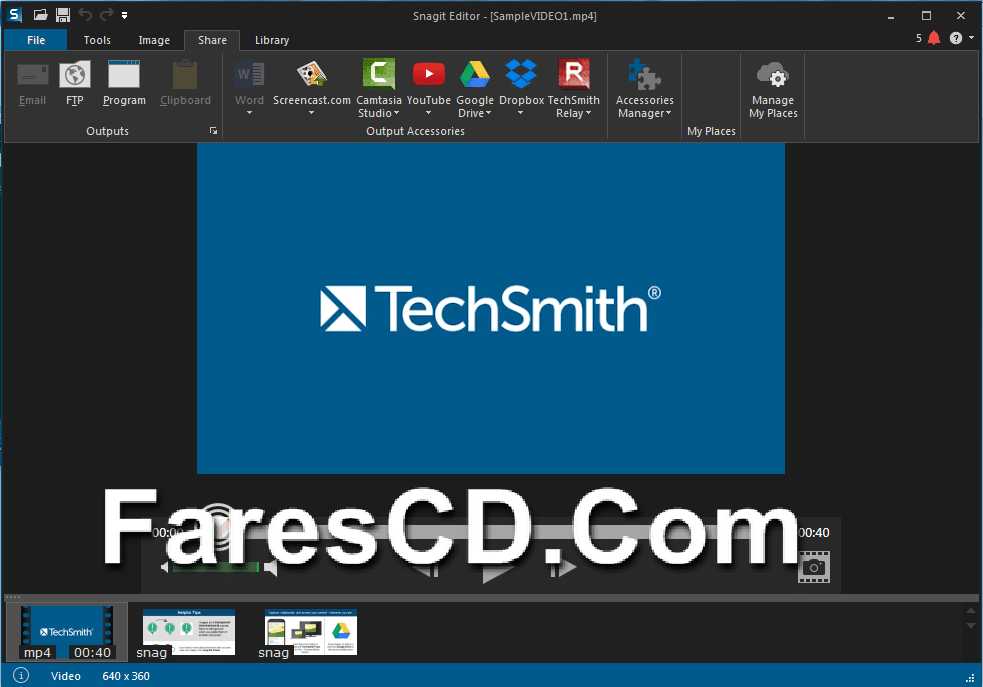Play the video
983x687 pixels.
[x=497, y=570]
